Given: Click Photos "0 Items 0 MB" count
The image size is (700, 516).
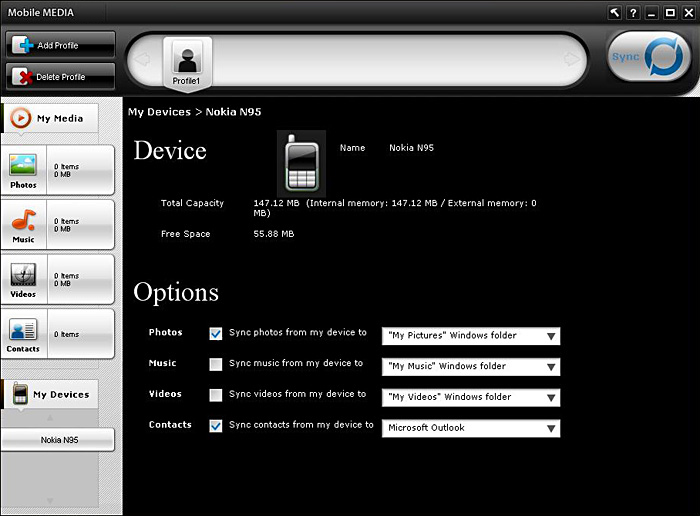Looking at the screenshot, I should pyautogui.click(x=66, y=170).
